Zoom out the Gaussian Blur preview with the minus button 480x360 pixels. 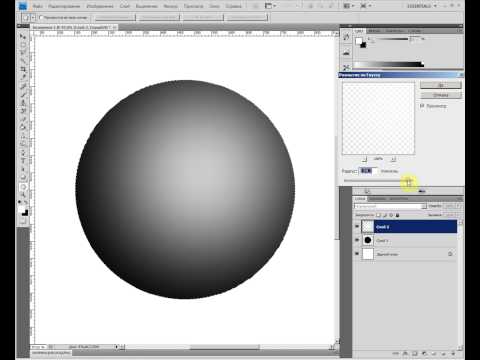tap(365, 159)
